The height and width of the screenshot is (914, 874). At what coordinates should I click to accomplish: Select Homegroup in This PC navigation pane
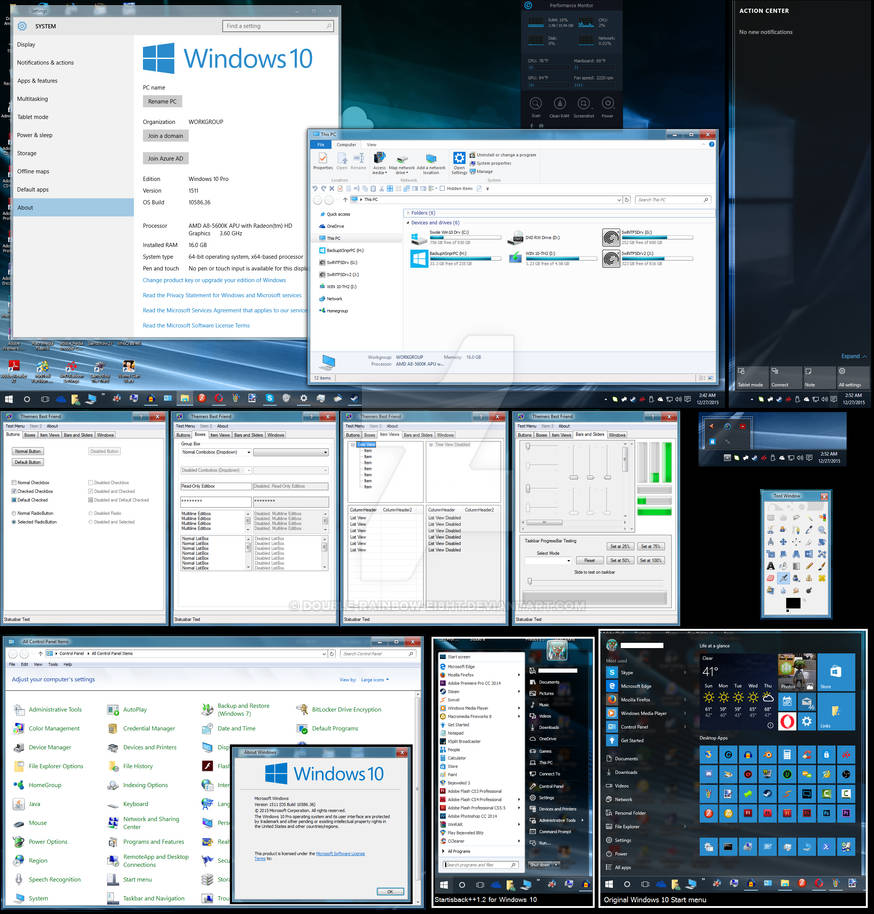coord(334,311)
